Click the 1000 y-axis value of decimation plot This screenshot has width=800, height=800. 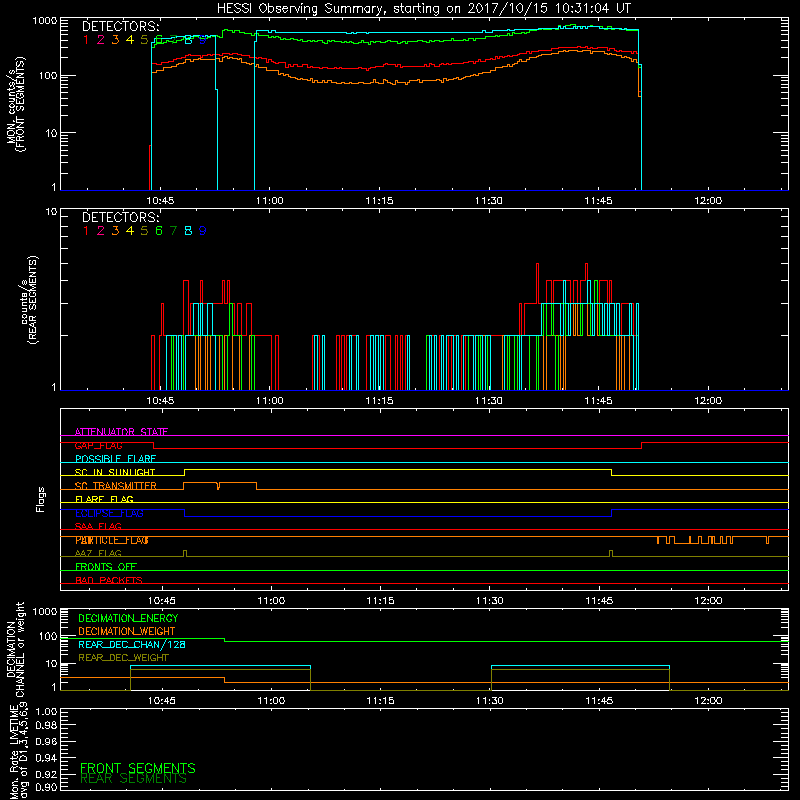coord(44,612)
